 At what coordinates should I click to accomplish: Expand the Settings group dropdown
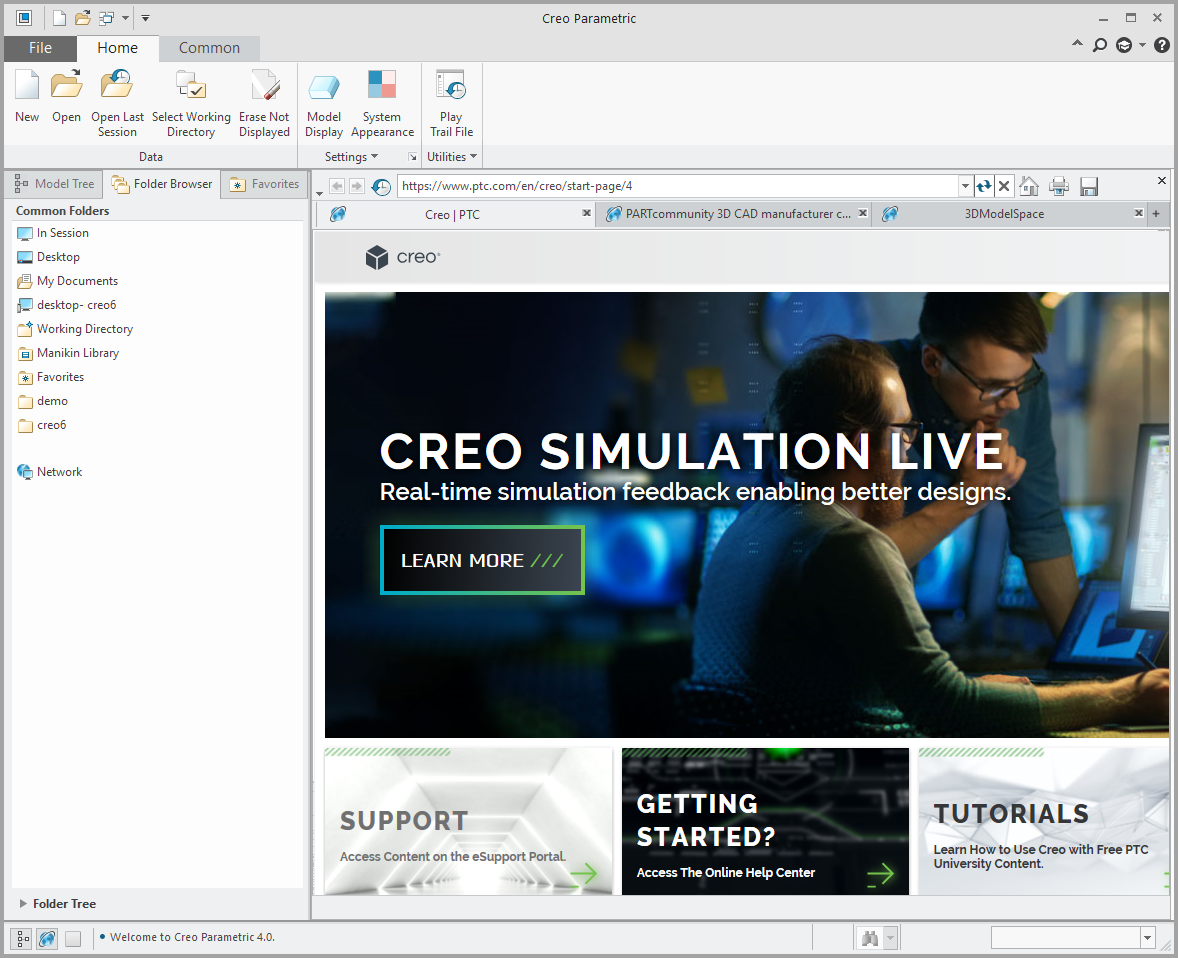coord(351,157)
